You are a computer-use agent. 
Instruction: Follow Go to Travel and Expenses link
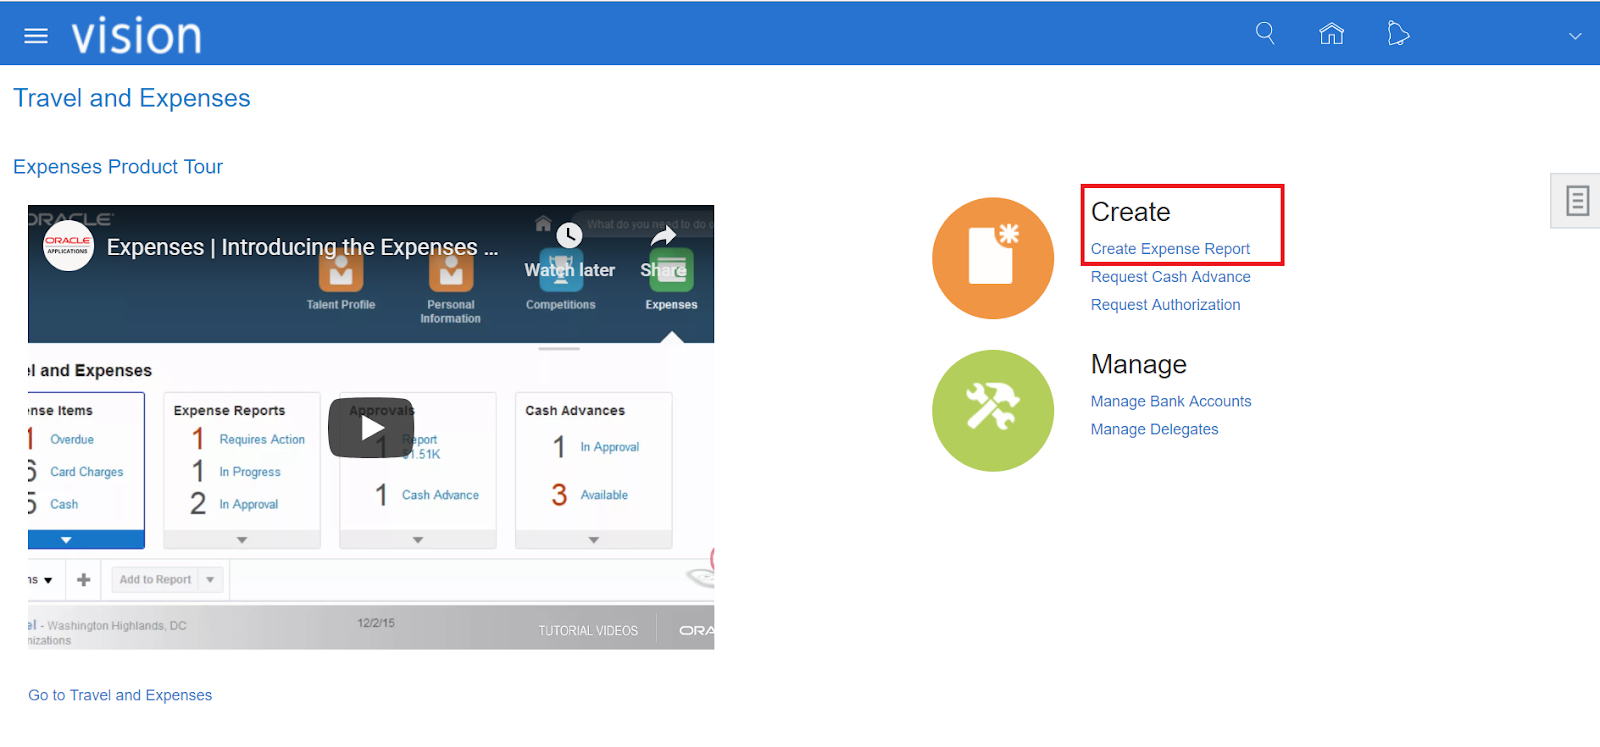coord(120,695)
